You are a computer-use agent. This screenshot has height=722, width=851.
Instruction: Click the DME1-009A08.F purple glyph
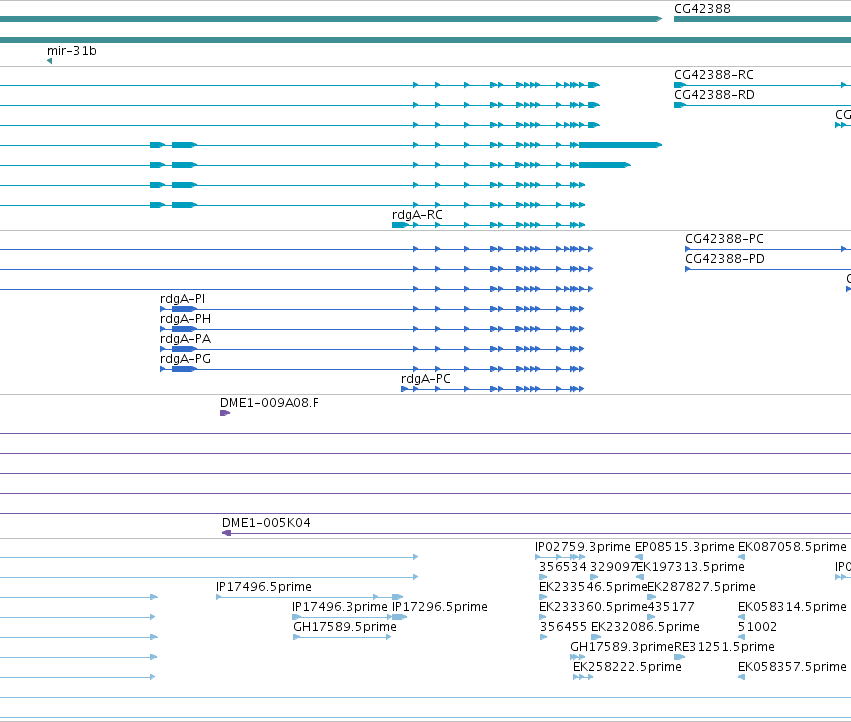pyautogui.click(x=225, y=413)
